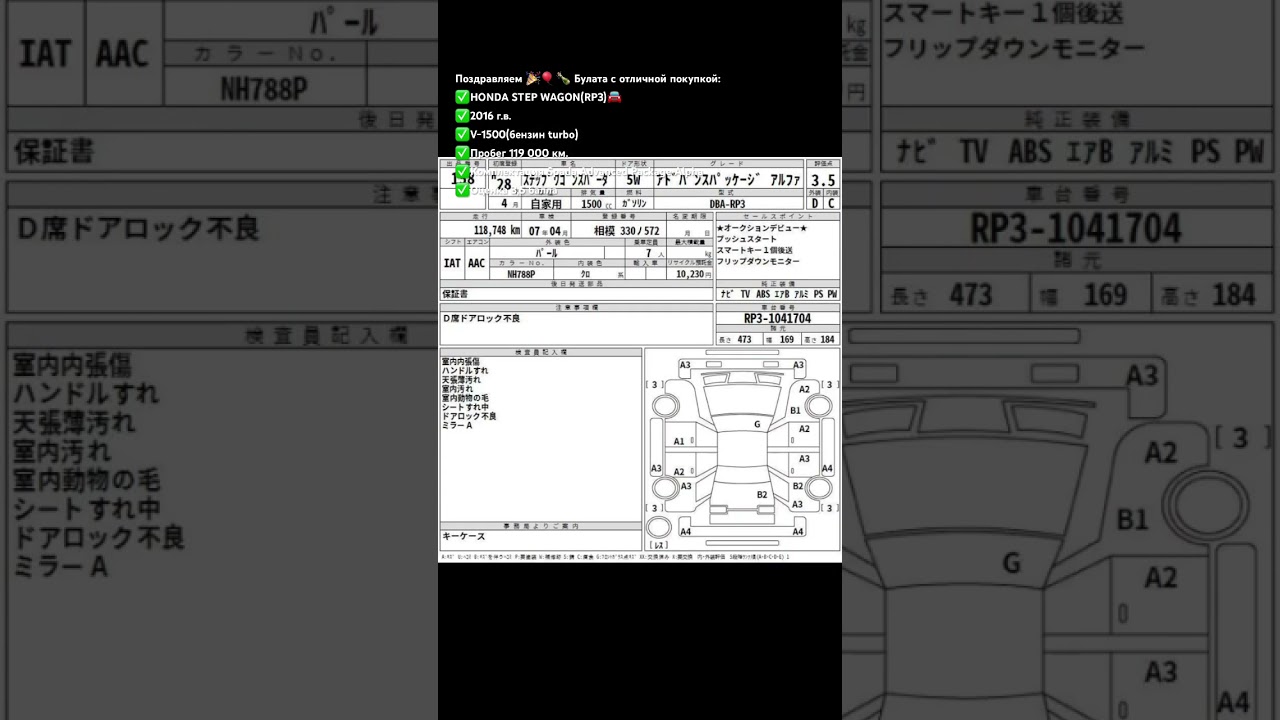The height and width of the screenshot is (720, 1280).
Task: Click the green checkmark beside Пробег 119 000 км.
Action: tap(462, 153)
